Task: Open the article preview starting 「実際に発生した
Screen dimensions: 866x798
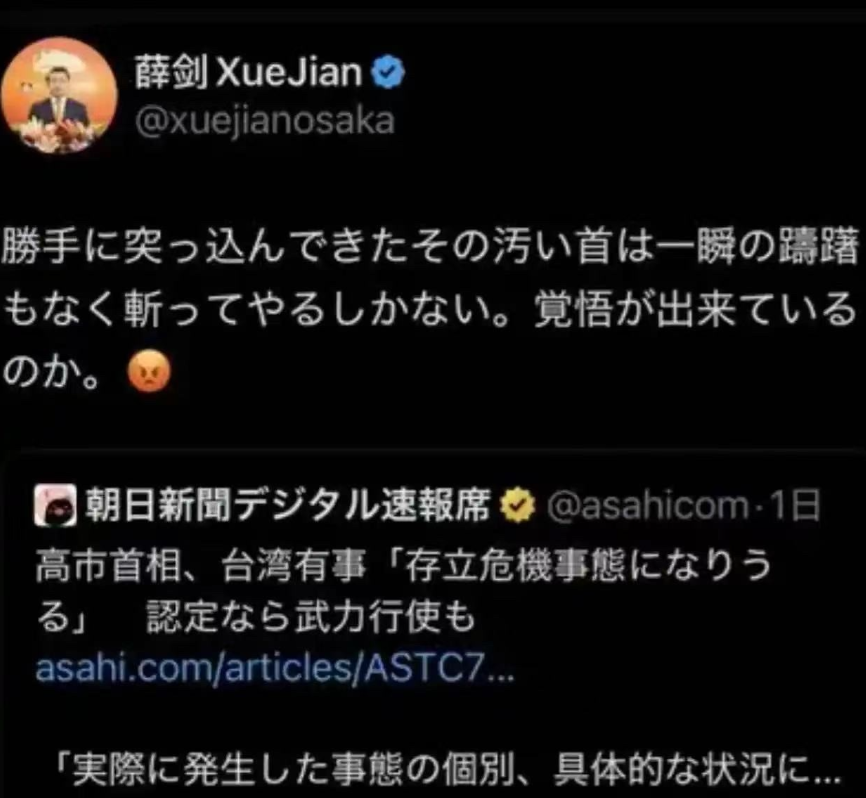Action: pyautogui.click(x=448, y=768)
